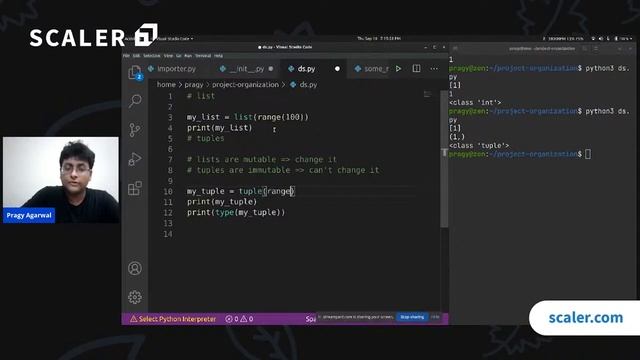
Task: Click the network icon in the system tray
Action: [593, 38]
